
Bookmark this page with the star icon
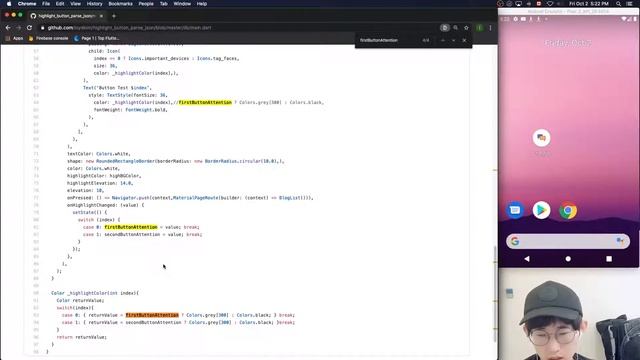click(x=466, y=28)
